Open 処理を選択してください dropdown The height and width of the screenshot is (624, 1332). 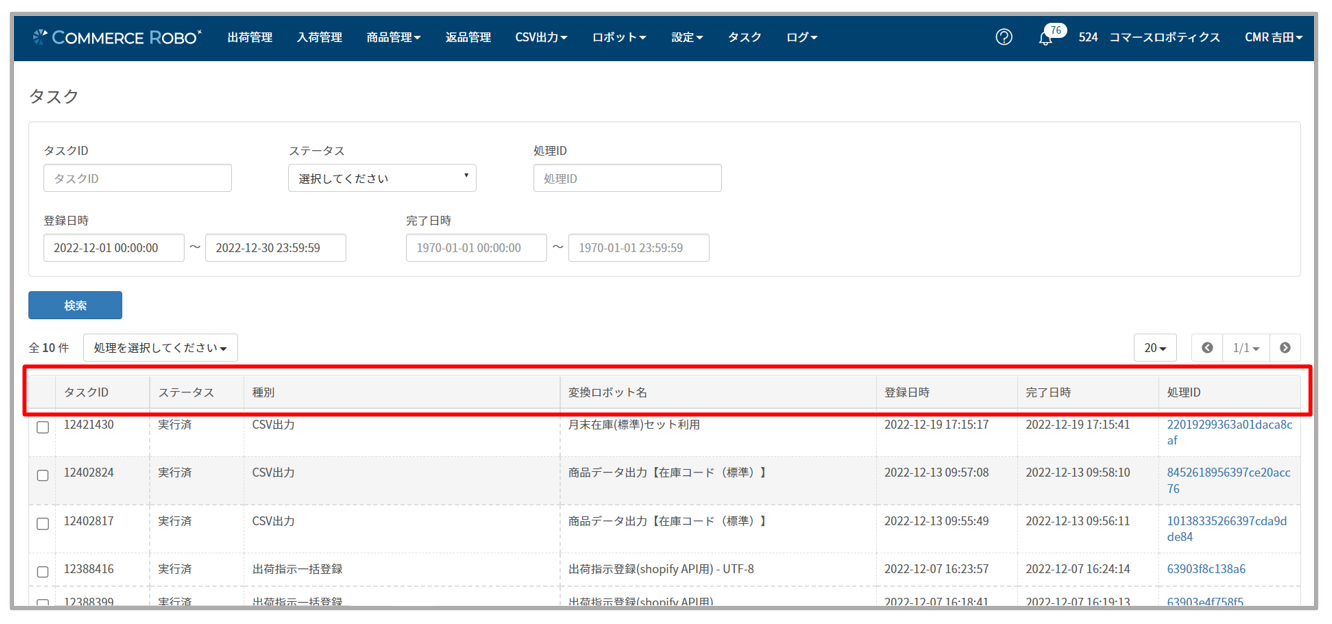[160, 348]
